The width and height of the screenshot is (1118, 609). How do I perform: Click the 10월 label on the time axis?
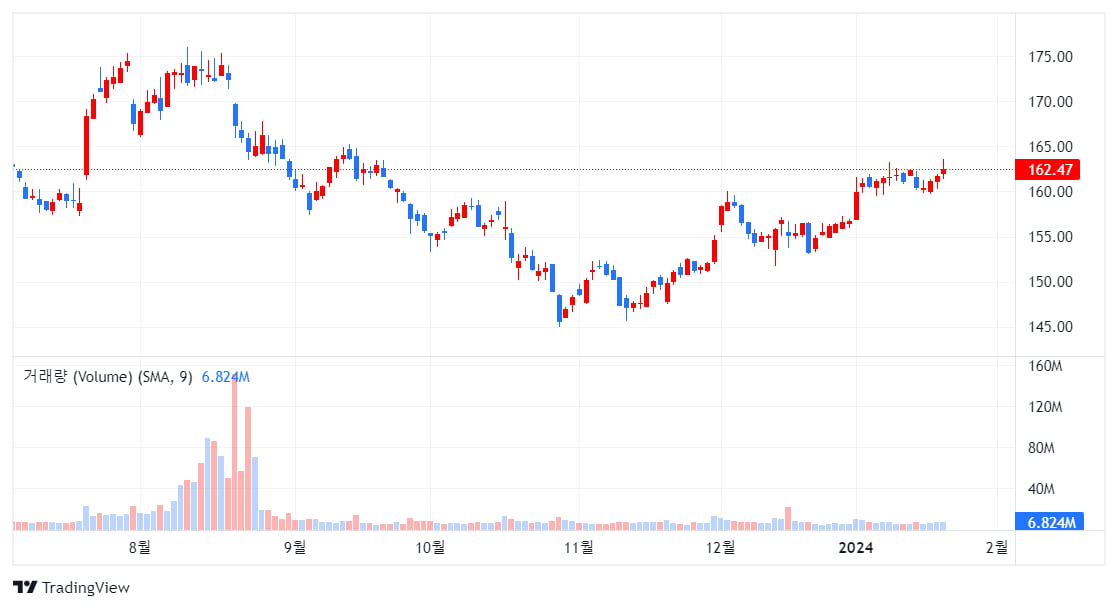(x=430, y=547)
